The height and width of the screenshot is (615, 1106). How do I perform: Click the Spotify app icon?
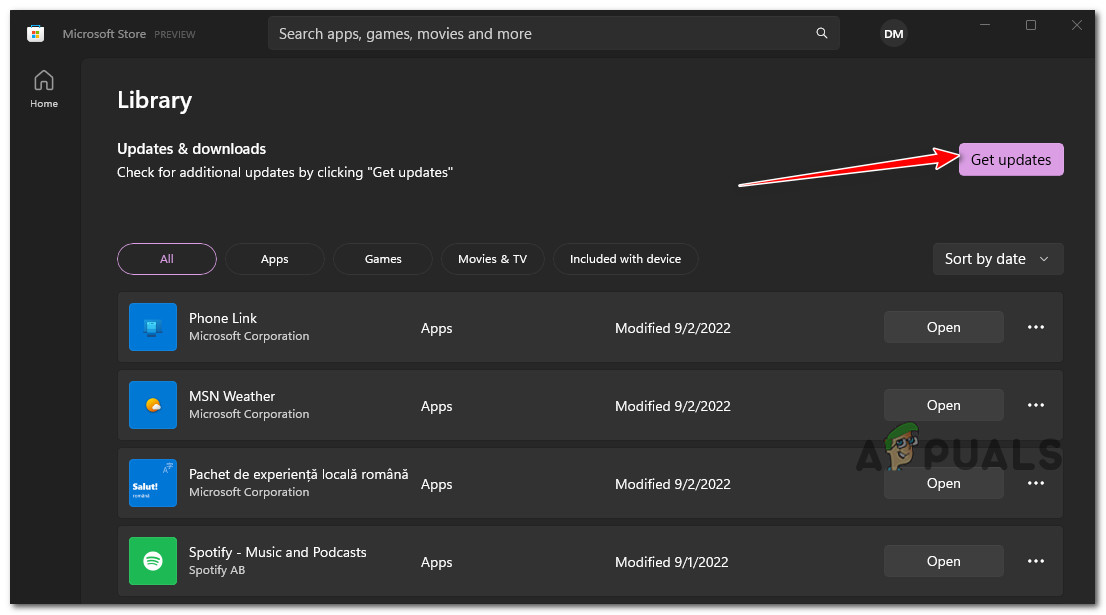pyautogui.click(x=153, y=561)
